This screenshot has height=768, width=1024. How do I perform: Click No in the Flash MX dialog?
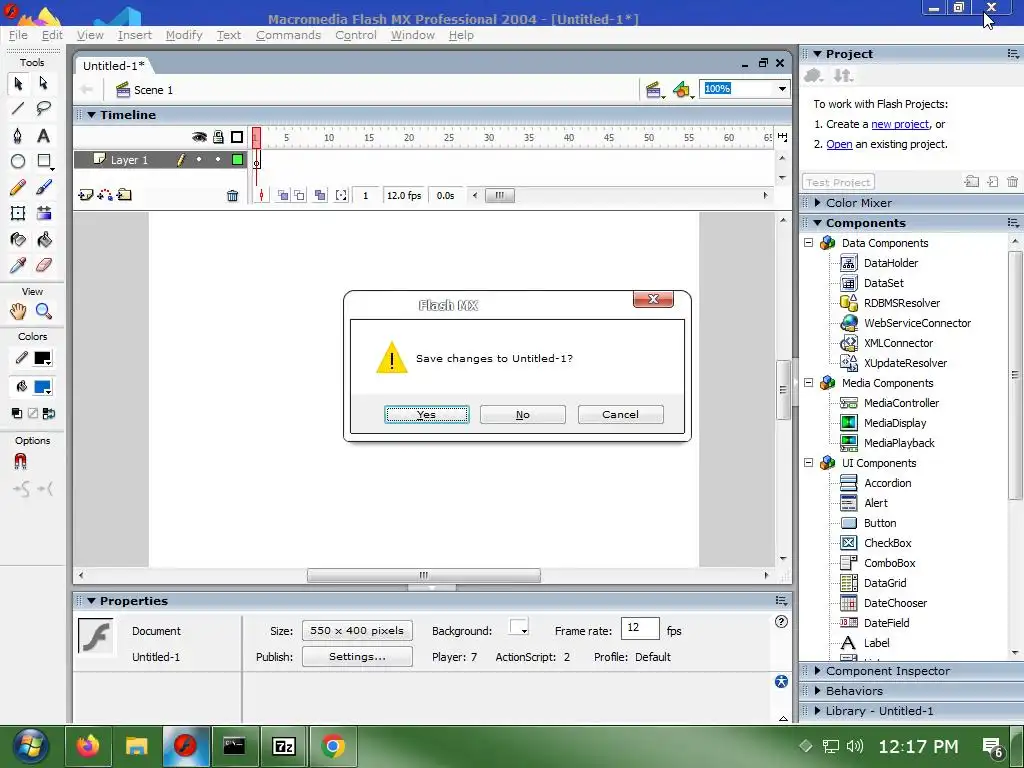click(522, 415)
